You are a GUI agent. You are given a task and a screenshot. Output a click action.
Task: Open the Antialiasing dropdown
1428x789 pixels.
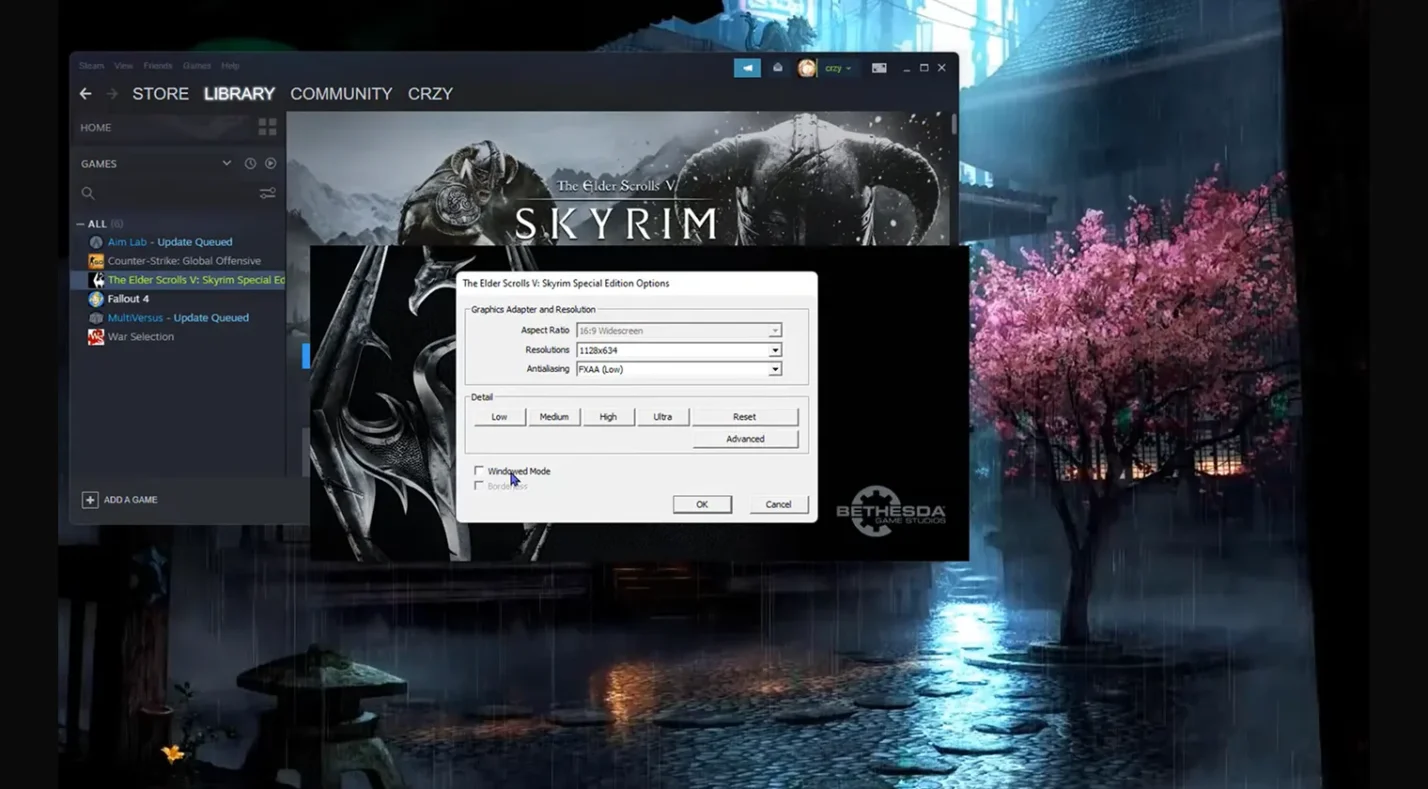(775, 369)
